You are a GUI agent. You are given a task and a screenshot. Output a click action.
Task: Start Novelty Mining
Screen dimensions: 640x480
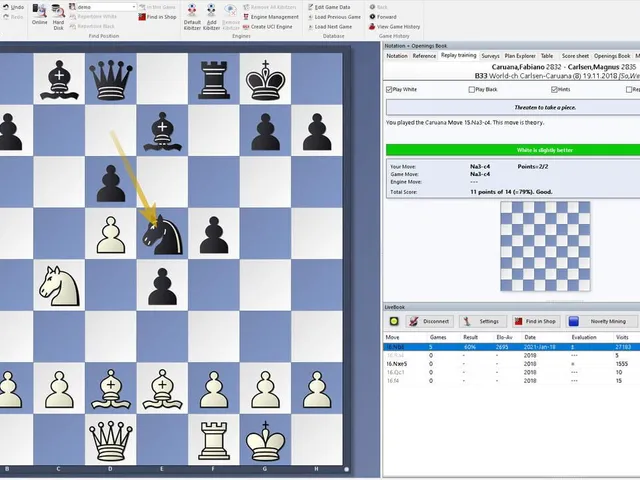coord(602,321)
